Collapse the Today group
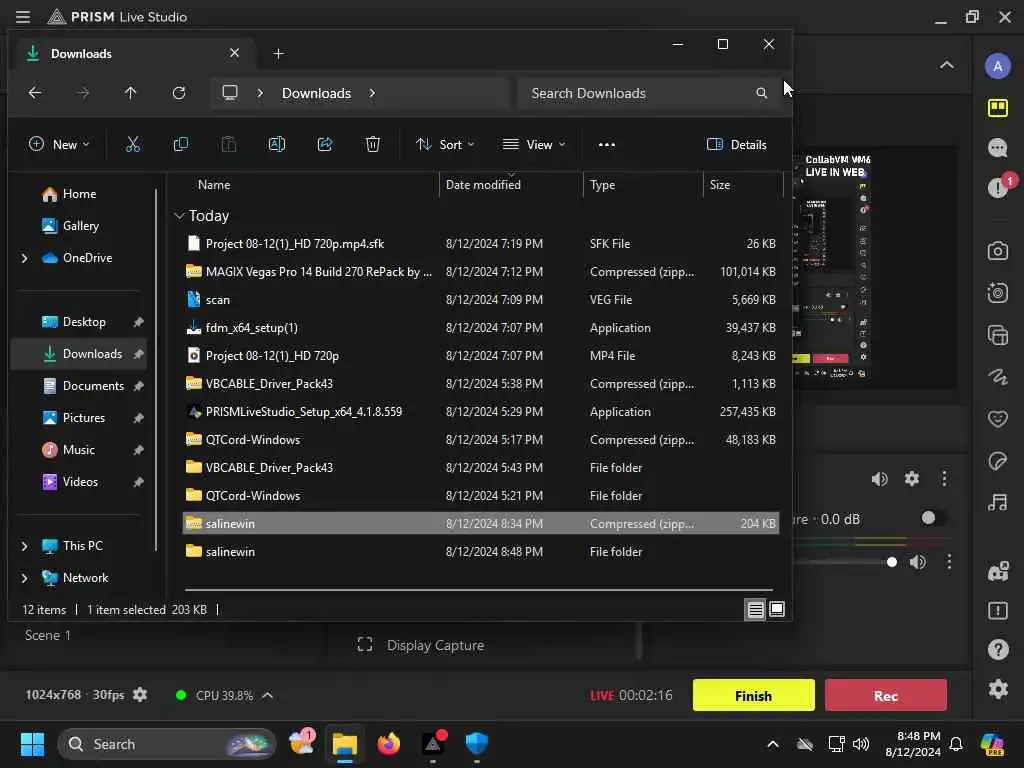Image resolution: width=1024 pixels, height=768 pixels. click(x=179, y=216)
